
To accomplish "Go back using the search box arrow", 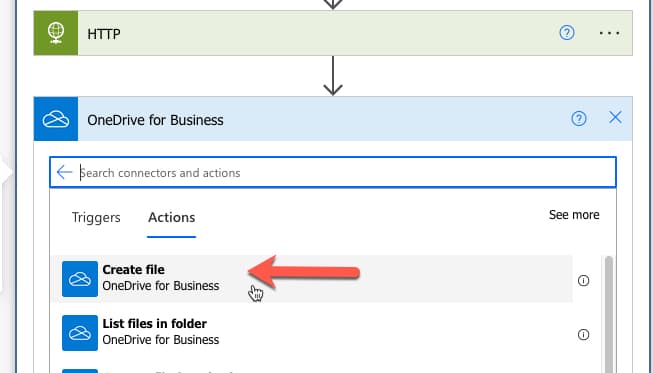I will pyautogui.click(x=64, y=172).
